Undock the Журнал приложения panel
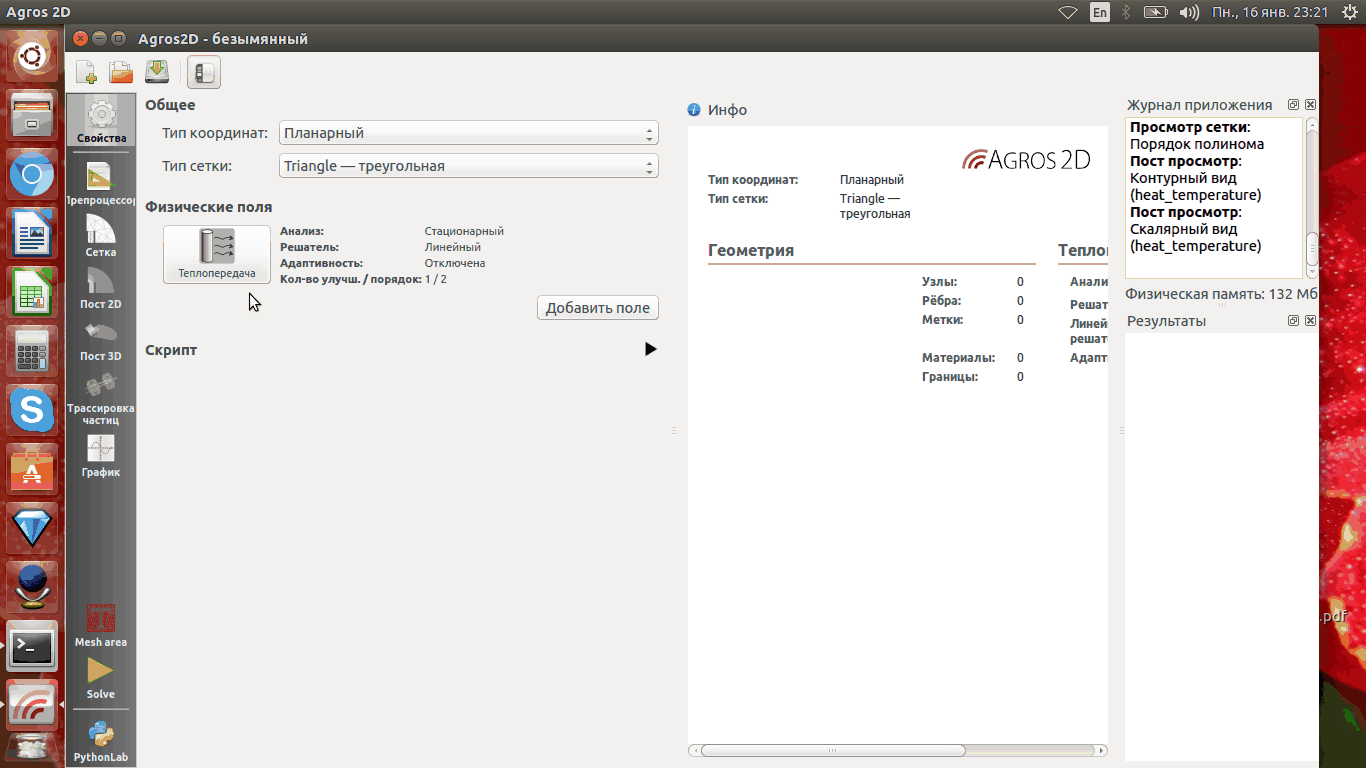Screen dimensions: 1366x768 coord(1293,105)
